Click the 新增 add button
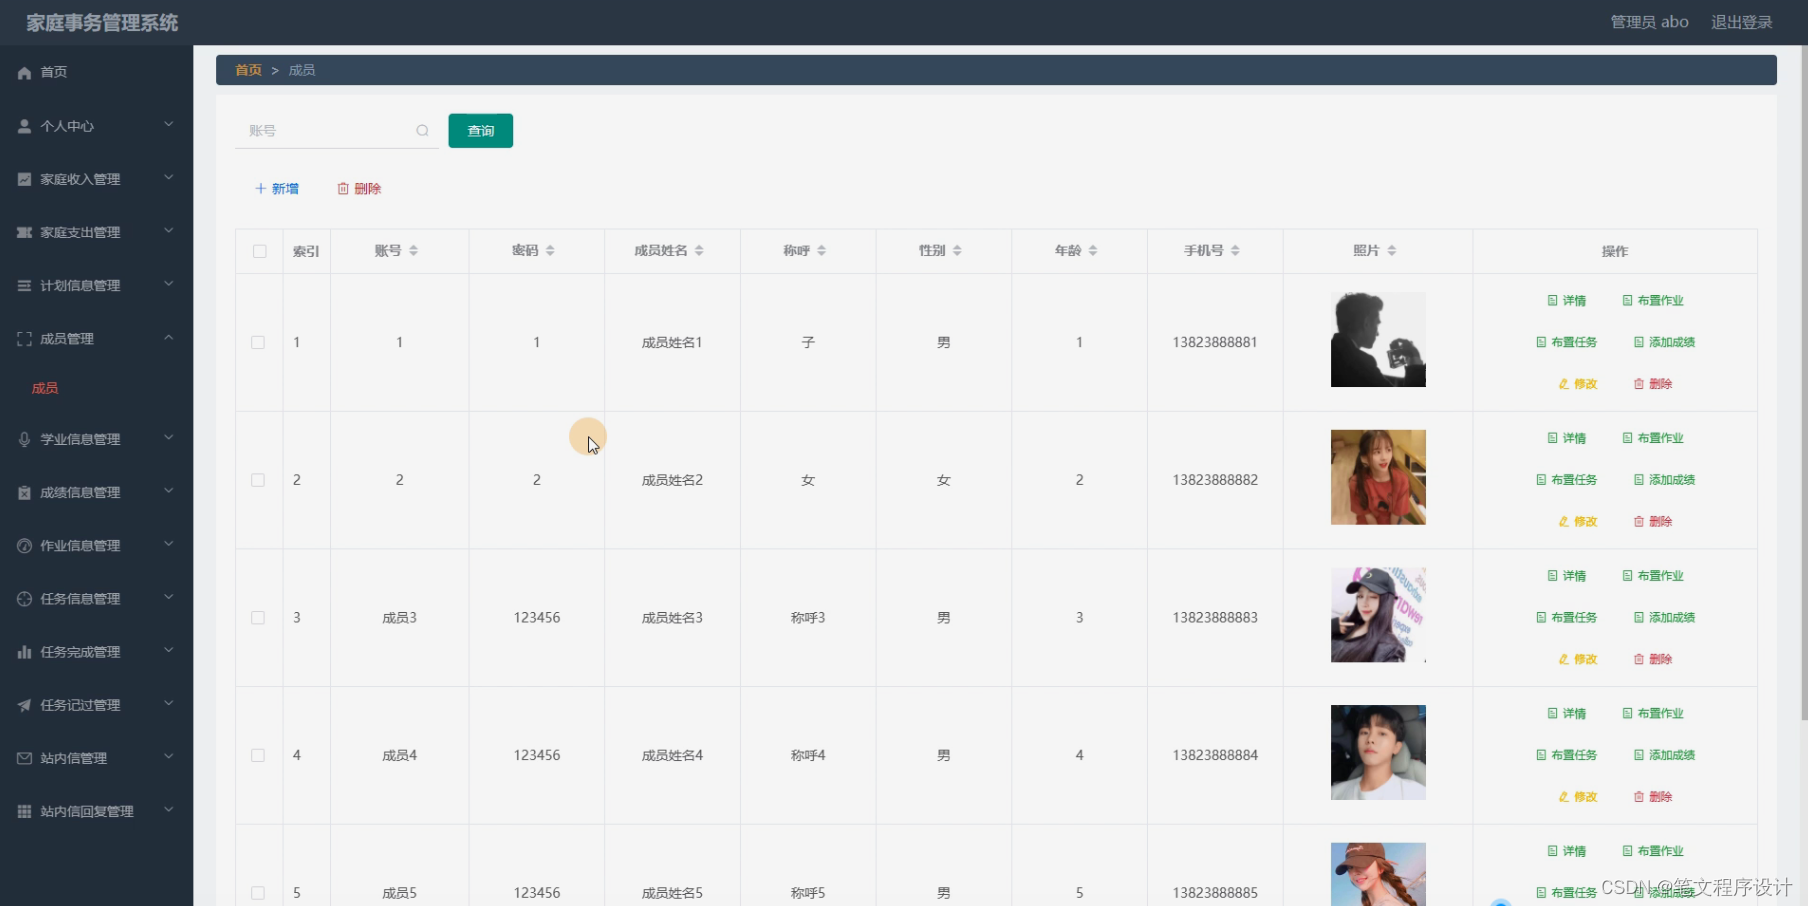 point(277,189)
